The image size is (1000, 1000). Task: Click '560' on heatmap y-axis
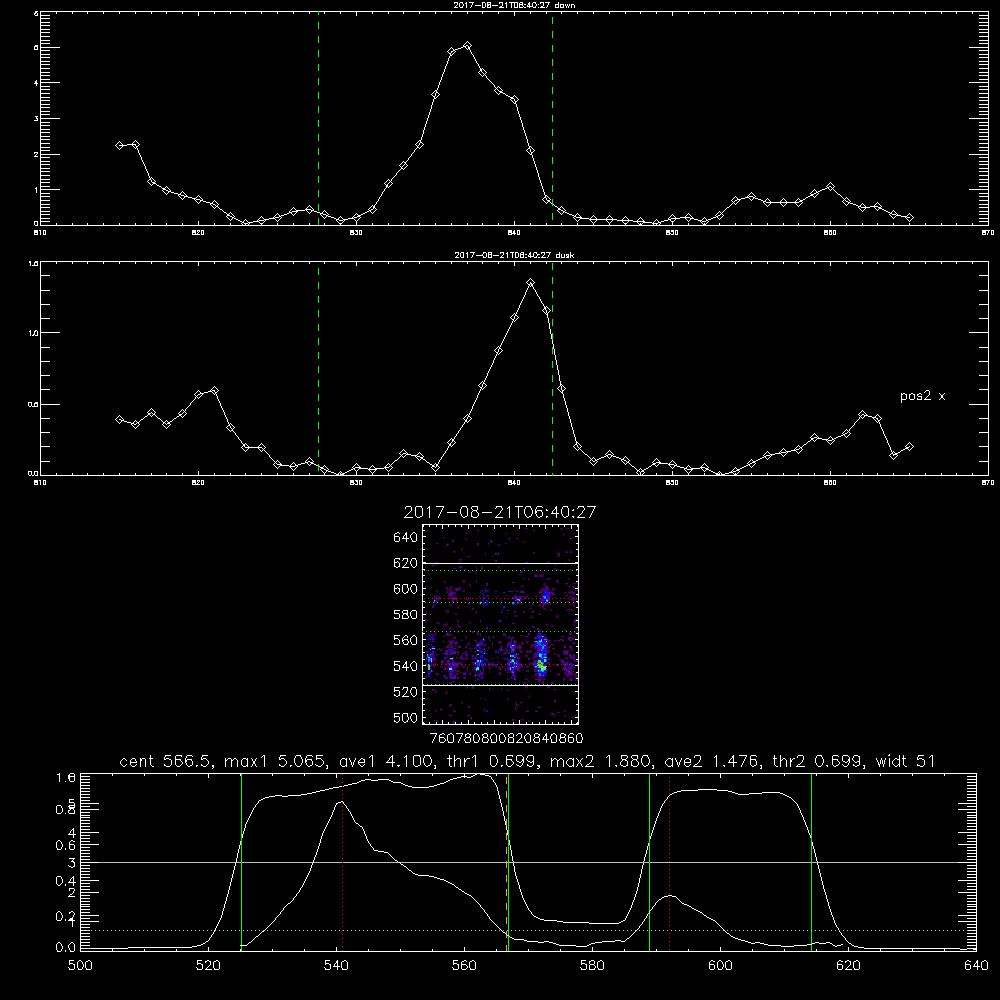coord(405,640)
